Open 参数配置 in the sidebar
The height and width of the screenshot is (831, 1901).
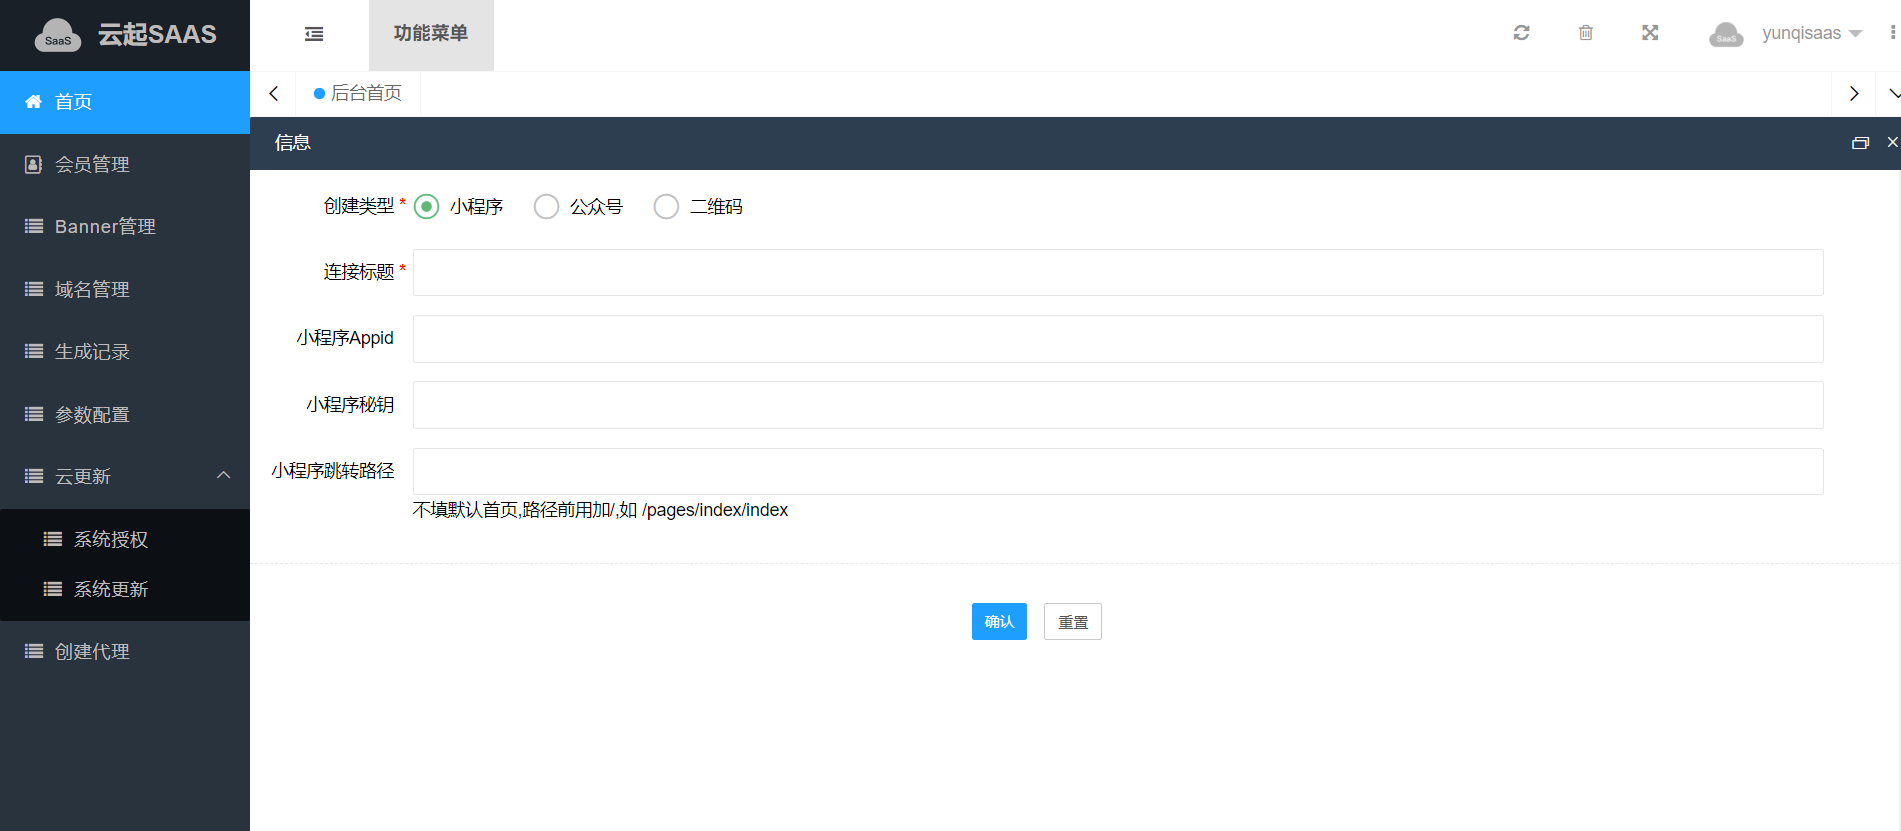(125, 414)
